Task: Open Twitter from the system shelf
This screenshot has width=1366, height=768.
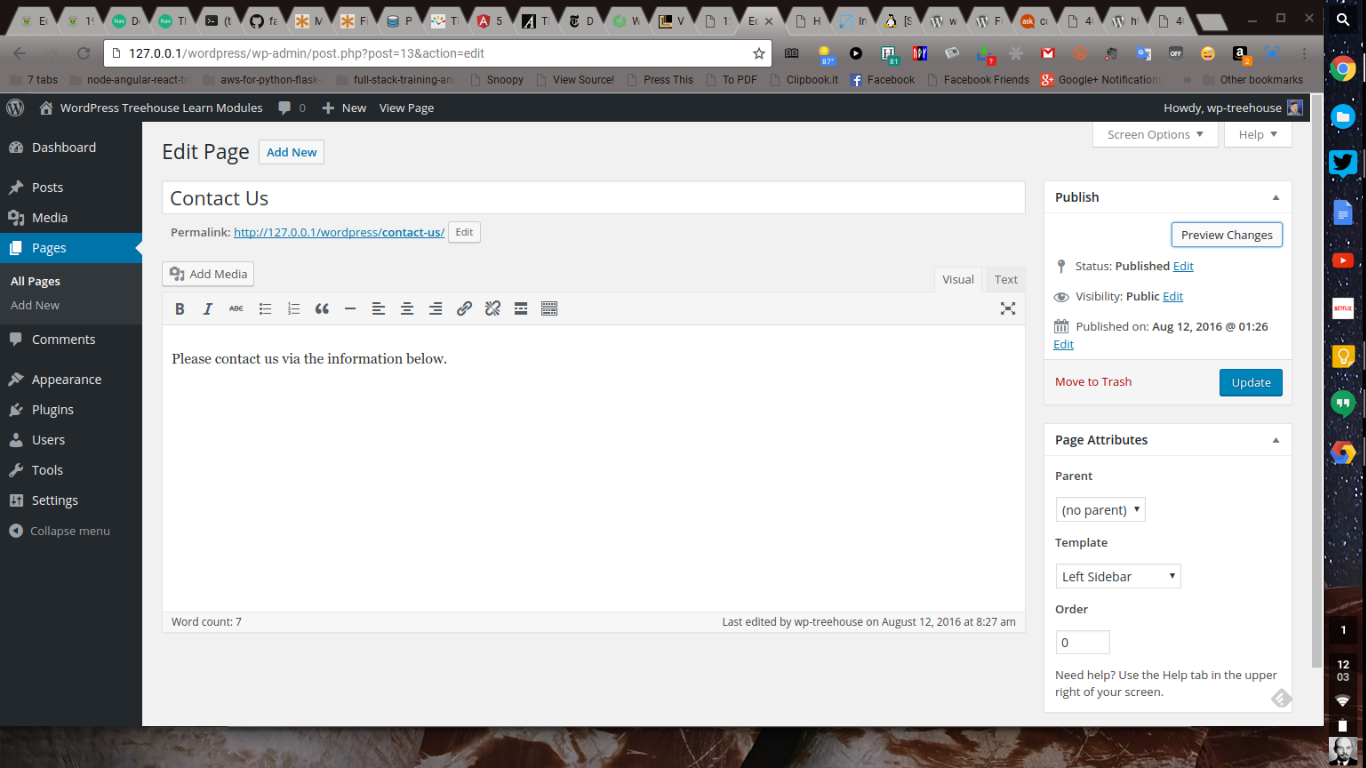Action: pyautogui.click(x=1343, y=163)
